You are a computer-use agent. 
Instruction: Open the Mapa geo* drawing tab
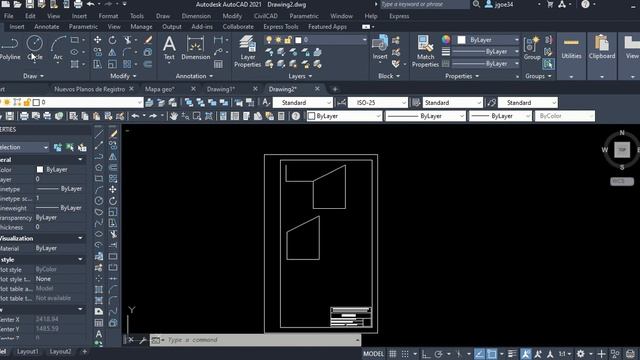tap(160, 89)
